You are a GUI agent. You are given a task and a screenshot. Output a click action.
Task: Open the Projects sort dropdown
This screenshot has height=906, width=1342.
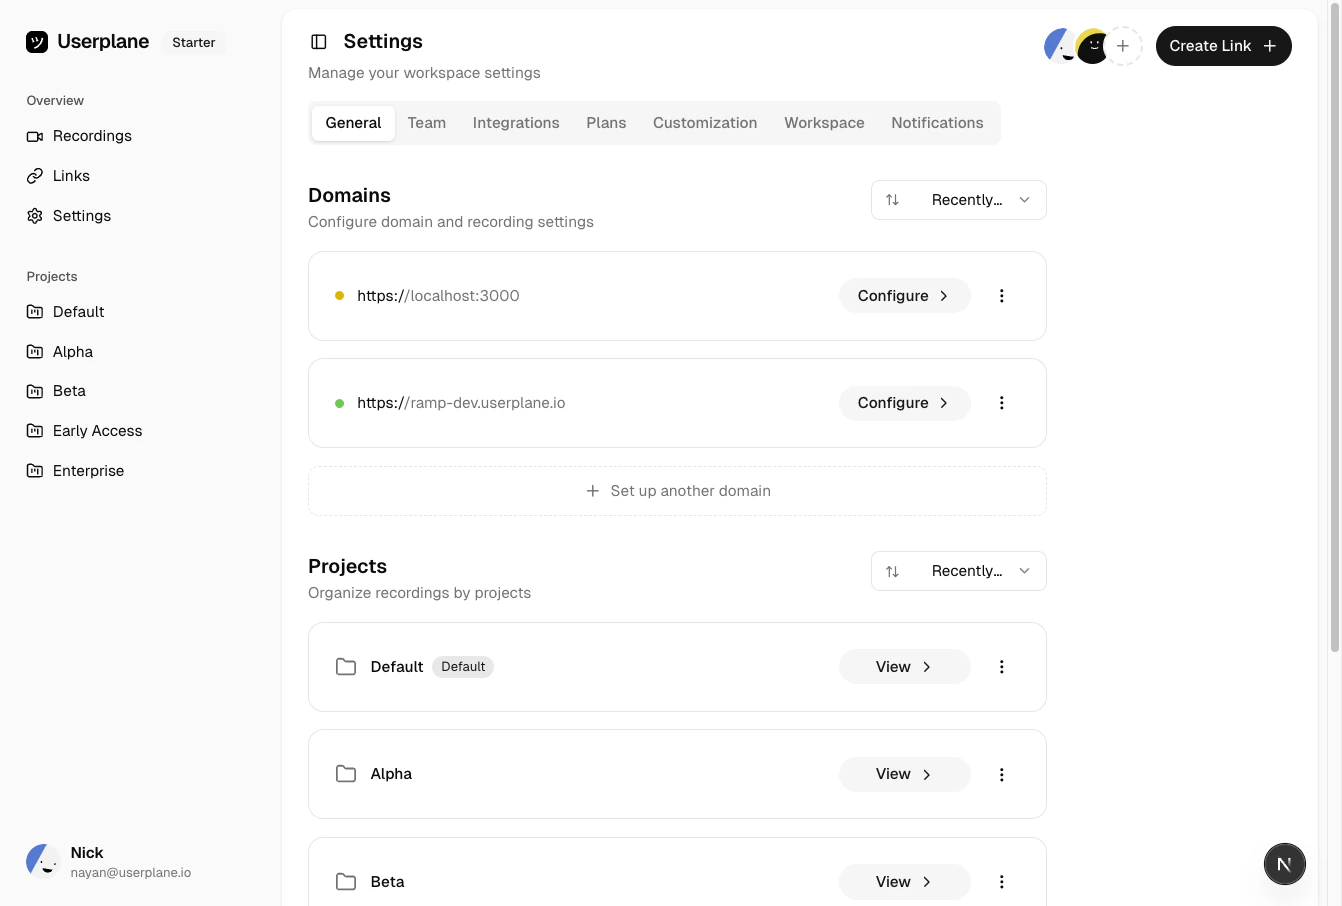coord(958,571)
